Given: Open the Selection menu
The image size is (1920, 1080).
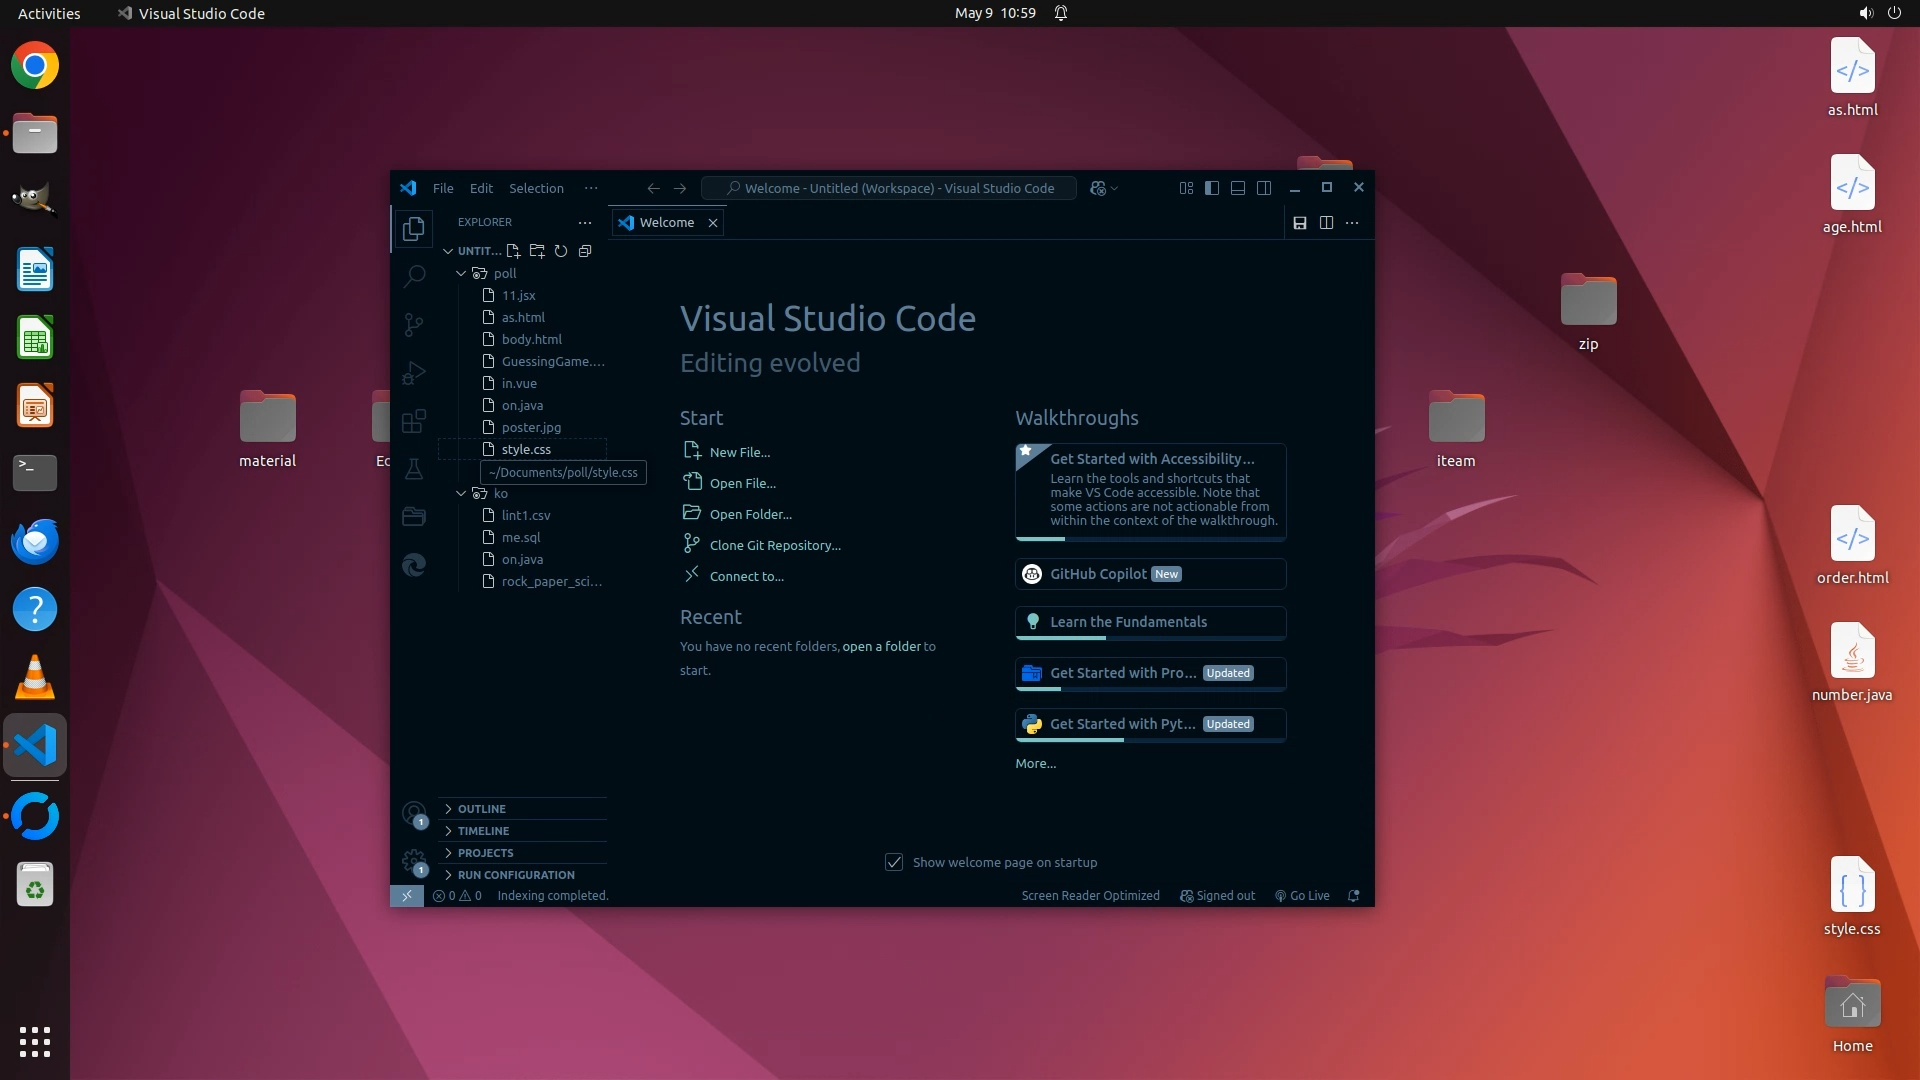Looking at the screenshot, I should pos(536,188).
